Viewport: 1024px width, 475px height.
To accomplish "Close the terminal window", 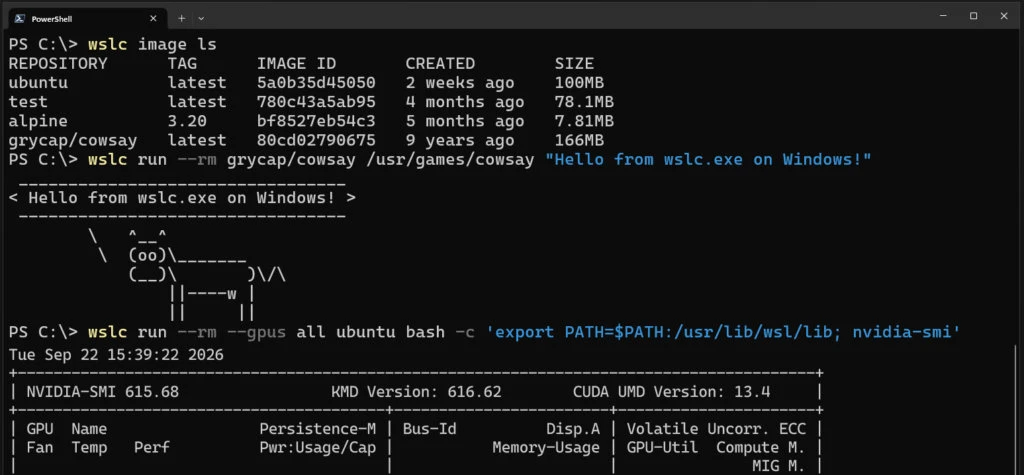I will pyautogui.click(x=1004, y=16).
